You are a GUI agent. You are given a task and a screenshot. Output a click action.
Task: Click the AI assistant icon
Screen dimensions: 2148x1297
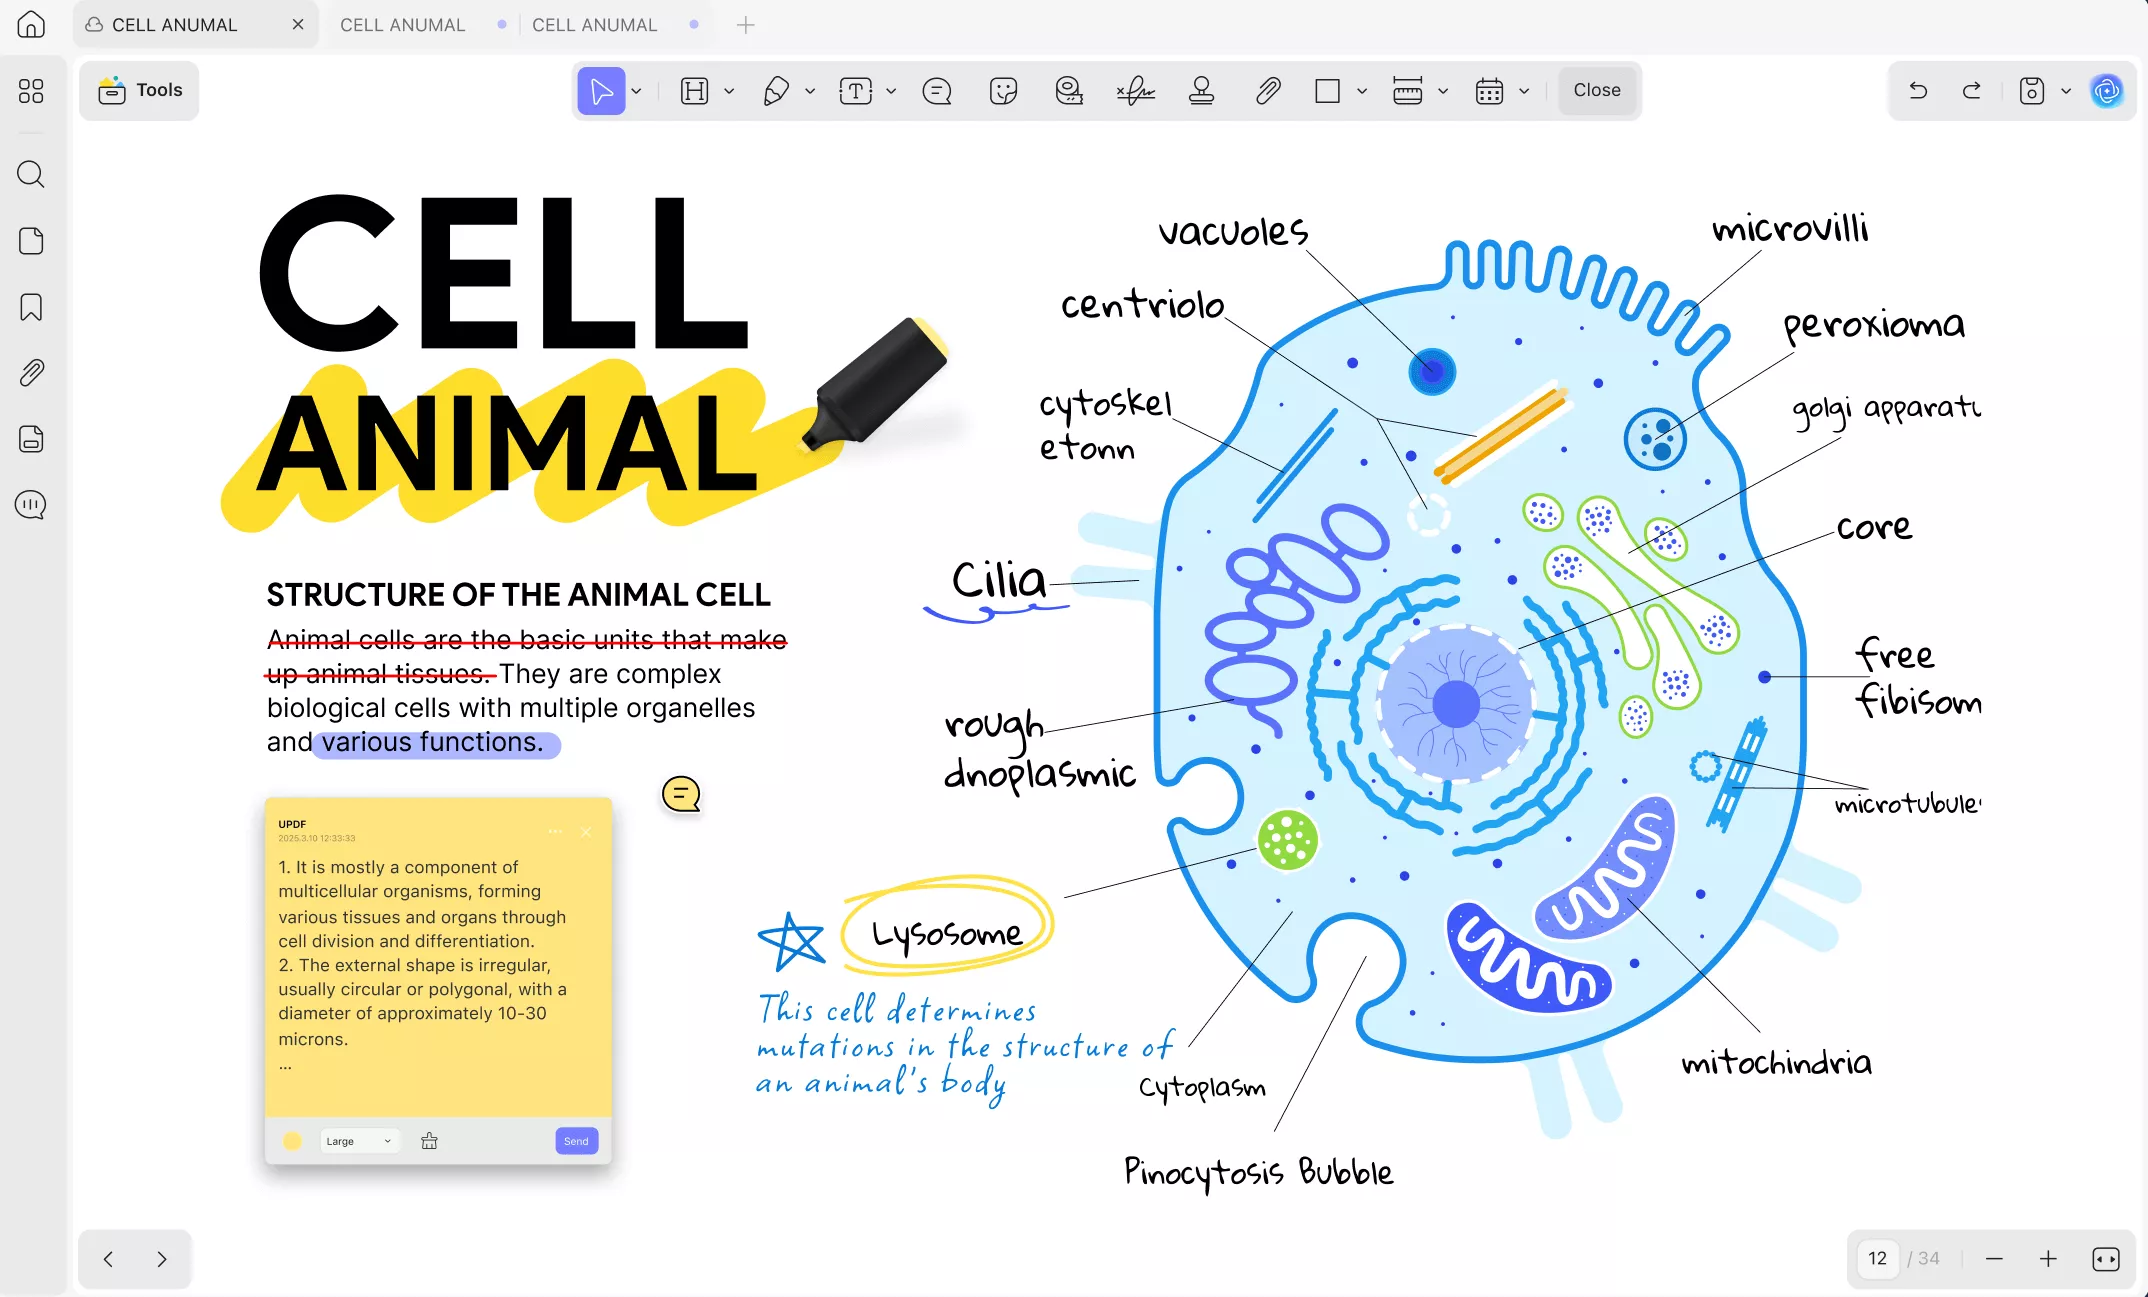pos(2106,91)
